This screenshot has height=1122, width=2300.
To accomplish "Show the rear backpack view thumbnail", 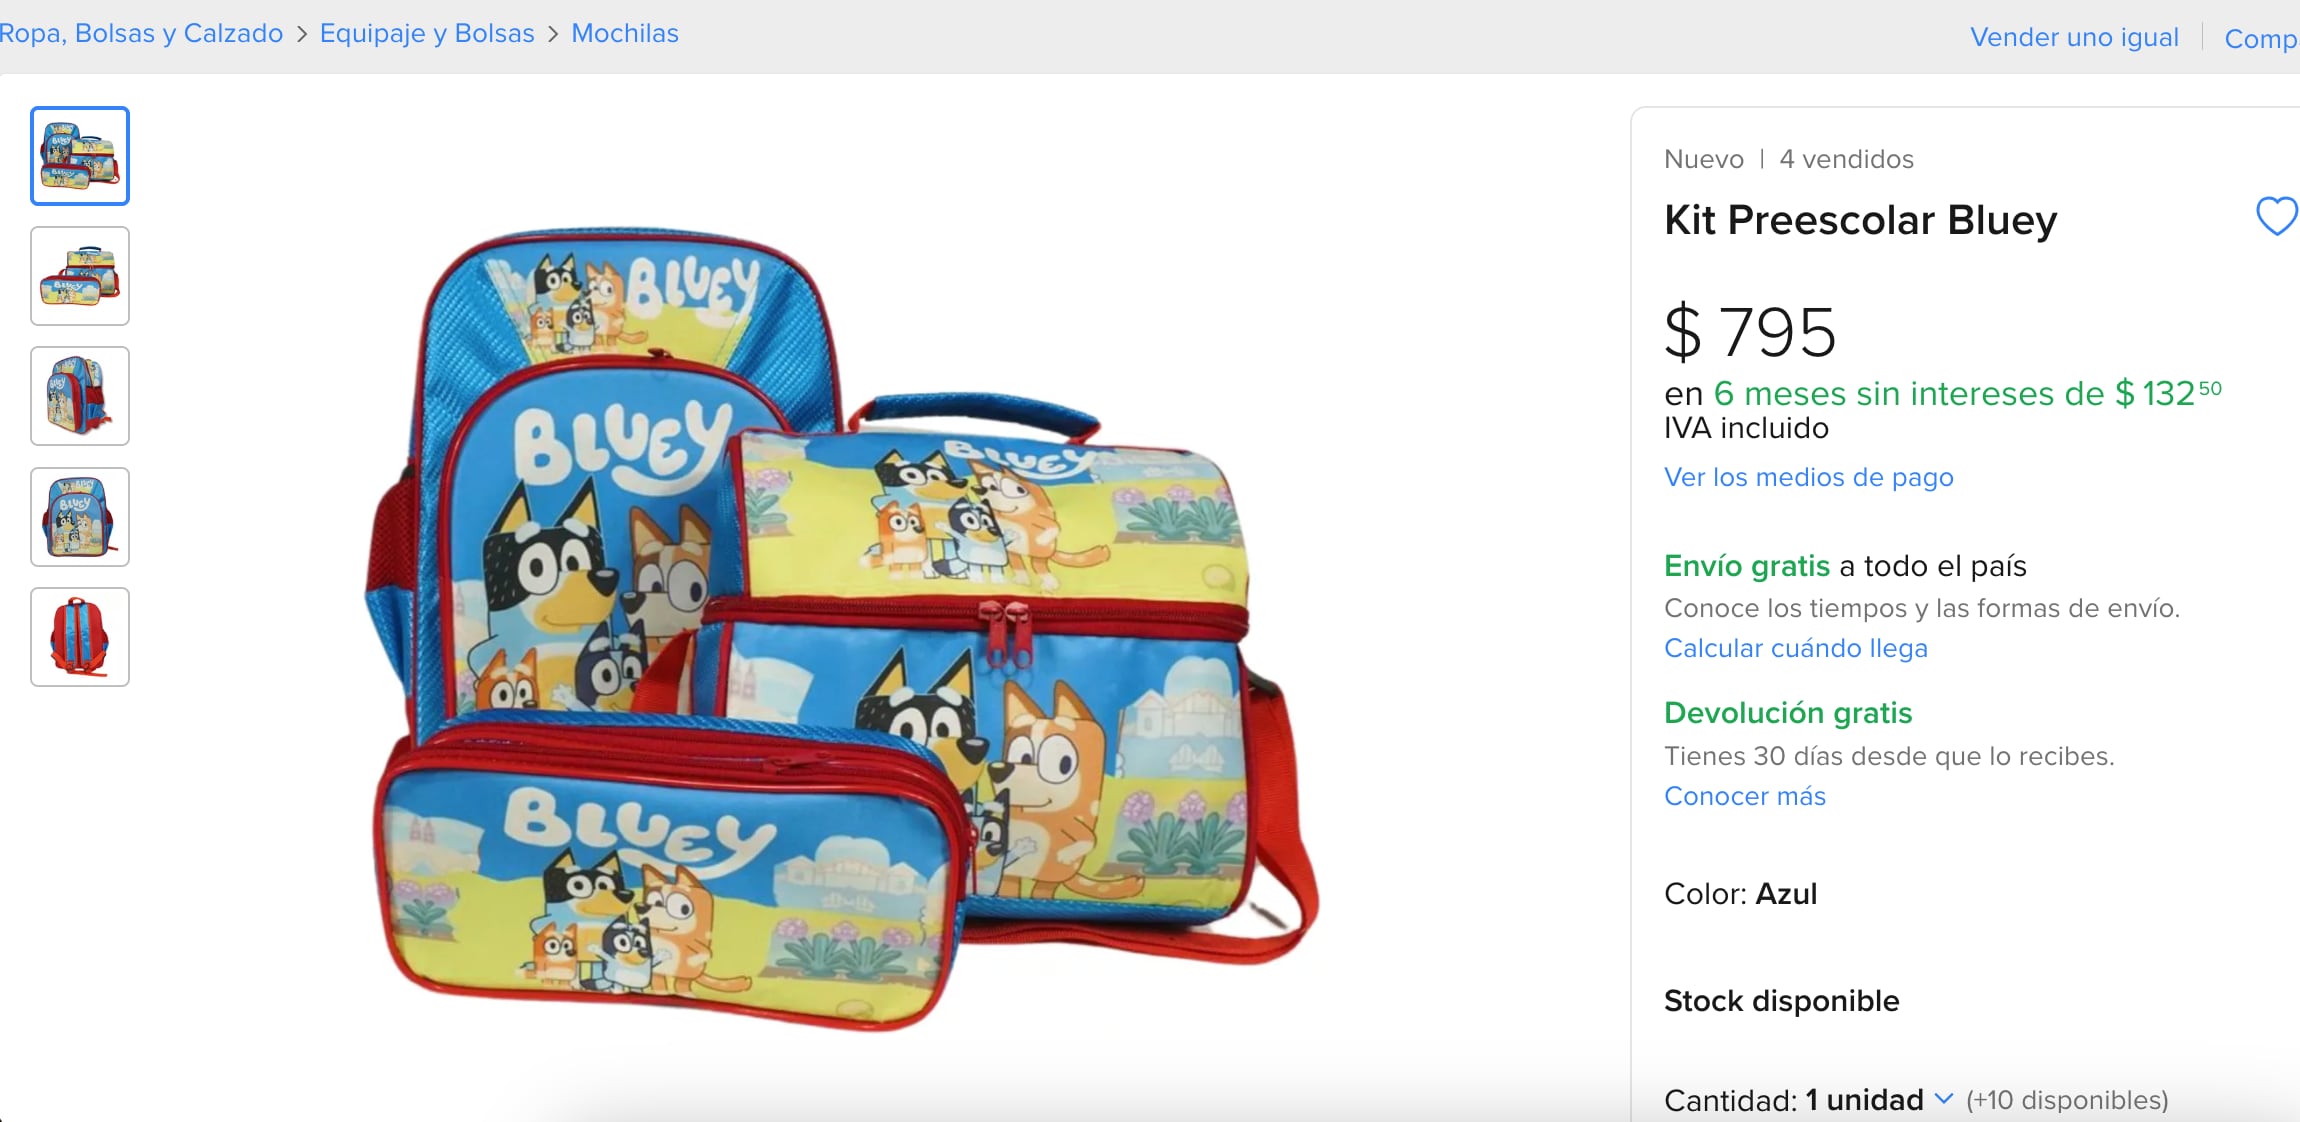I will (79, 637).
